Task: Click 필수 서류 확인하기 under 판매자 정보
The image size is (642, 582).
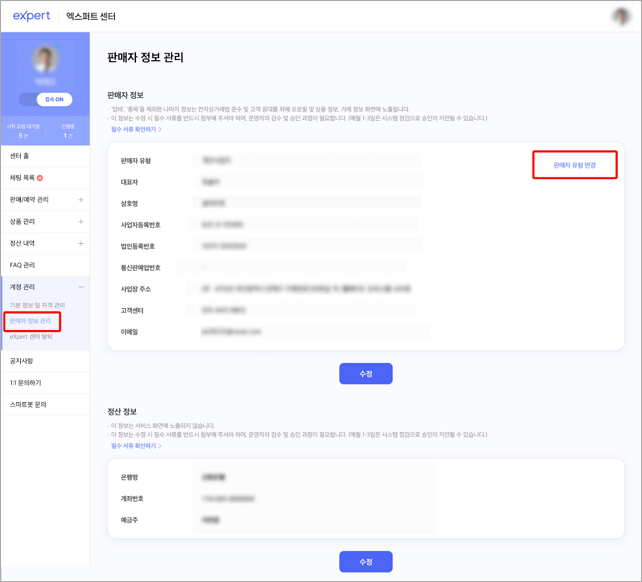Action: (134, 129)
